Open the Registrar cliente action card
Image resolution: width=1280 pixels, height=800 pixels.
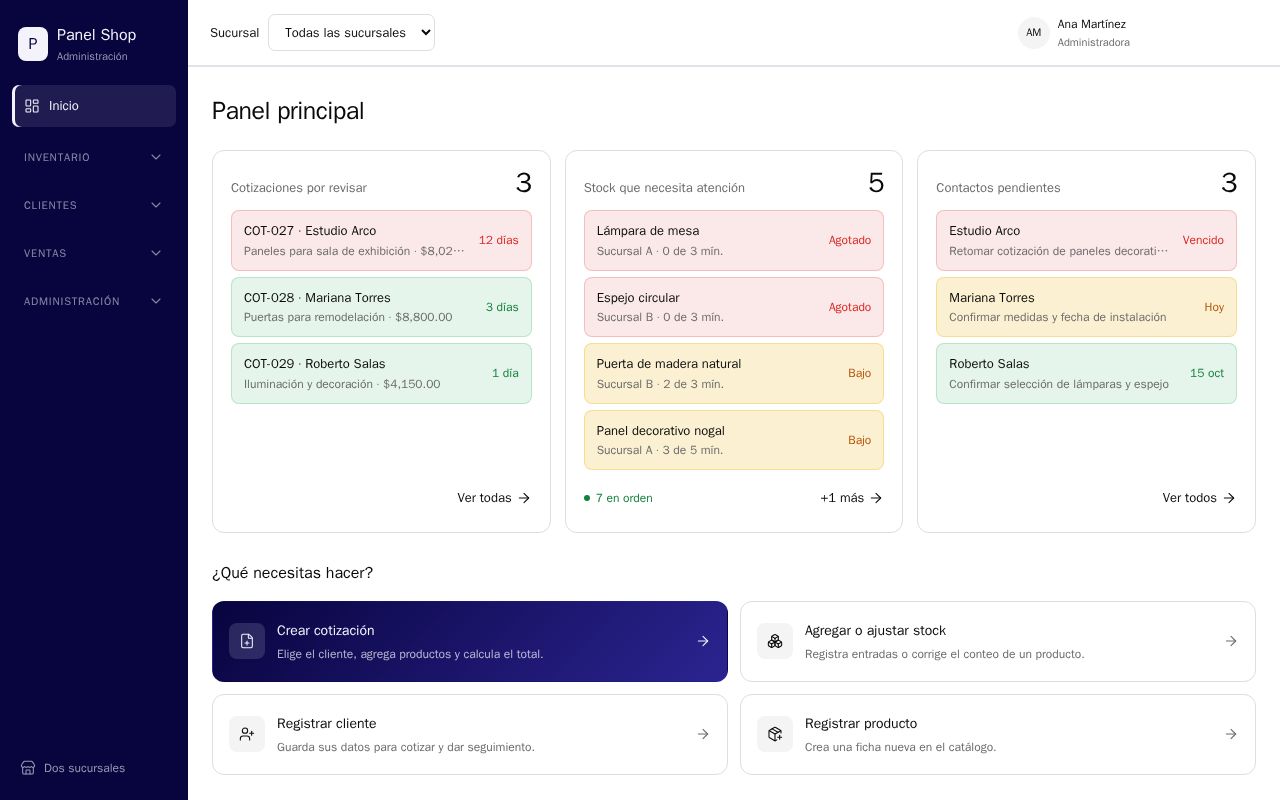coord(470,734)
